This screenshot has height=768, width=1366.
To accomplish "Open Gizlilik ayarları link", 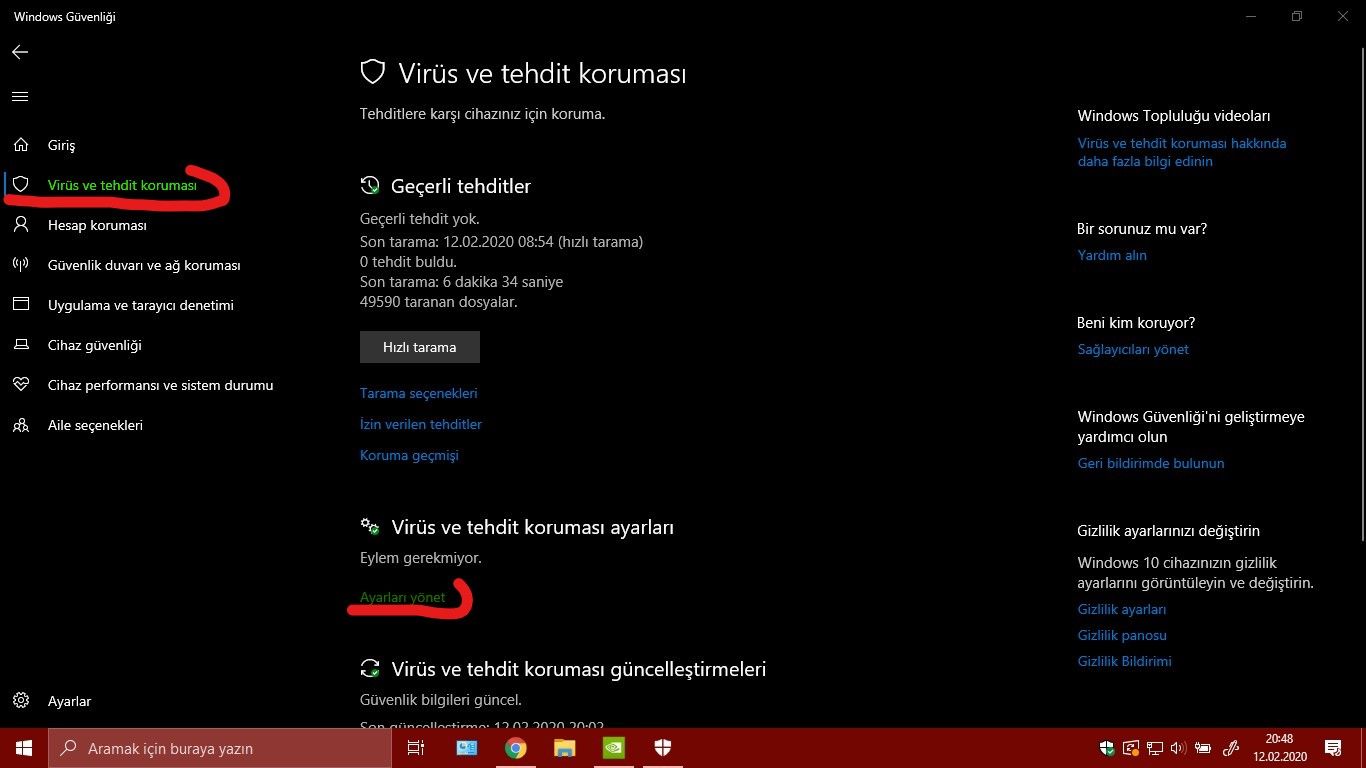I will [x=1122, y=609].
